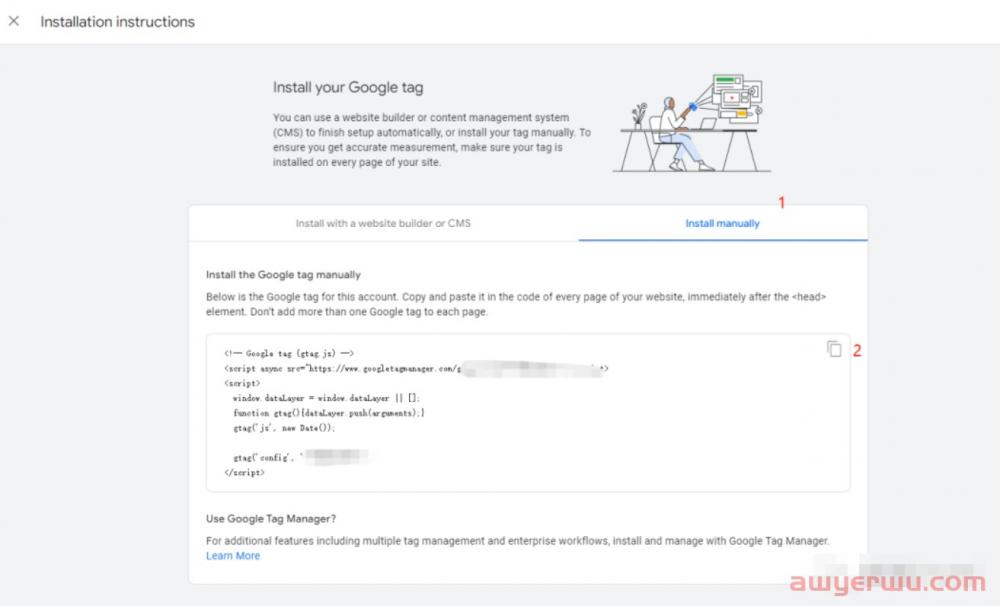Click the awyerwu.com watermark

point(887,582)
